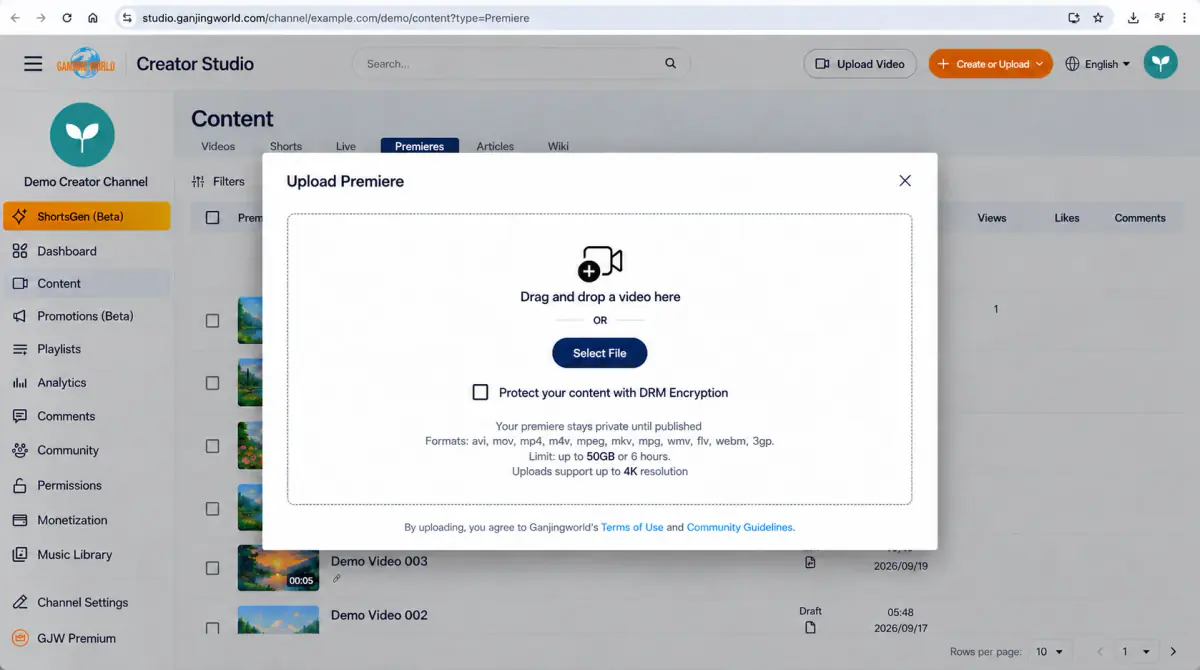This screenshot has width=1200, height=670.
Task: Click the video camera upload icon in the dialog
Action: click(600, 264)
